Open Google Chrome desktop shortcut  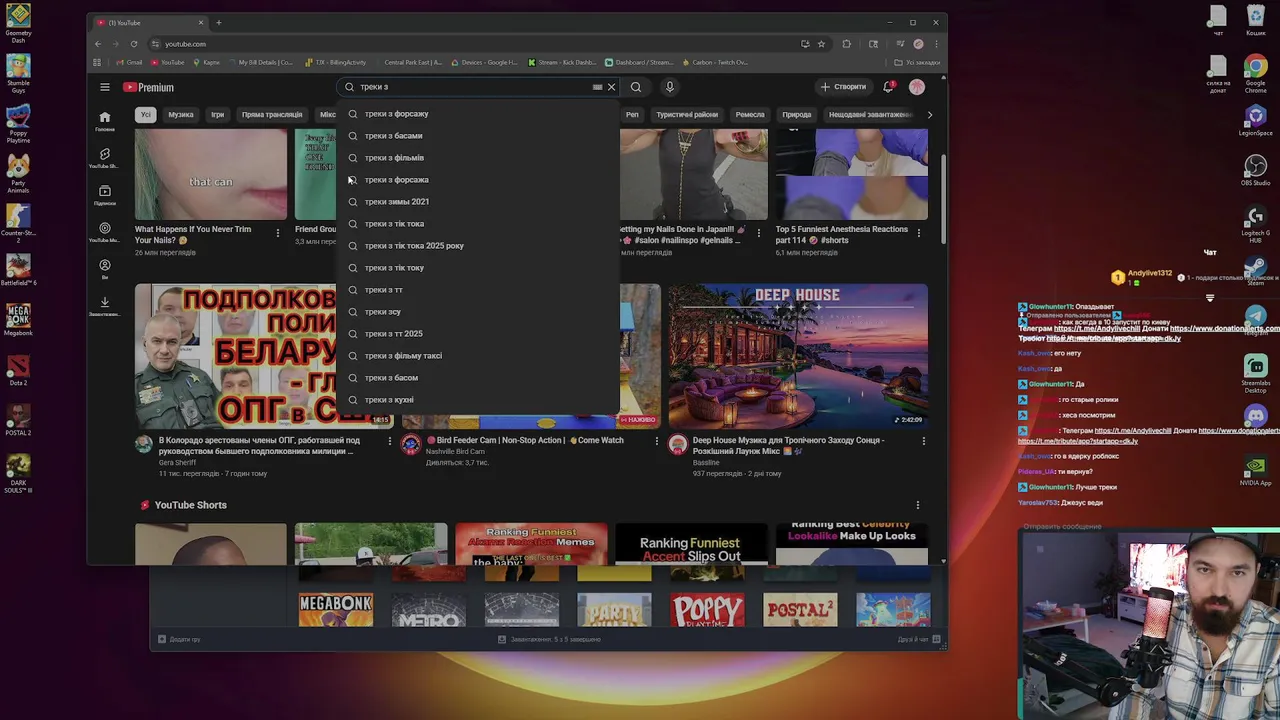point(1255,73)
